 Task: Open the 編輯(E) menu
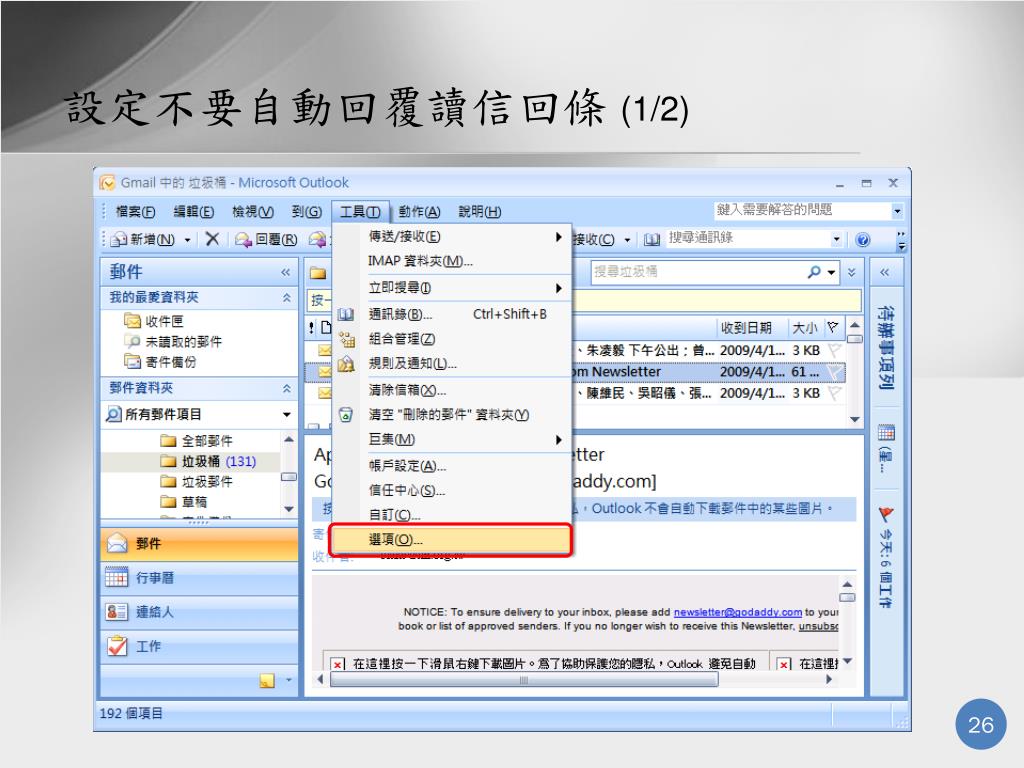194,212
